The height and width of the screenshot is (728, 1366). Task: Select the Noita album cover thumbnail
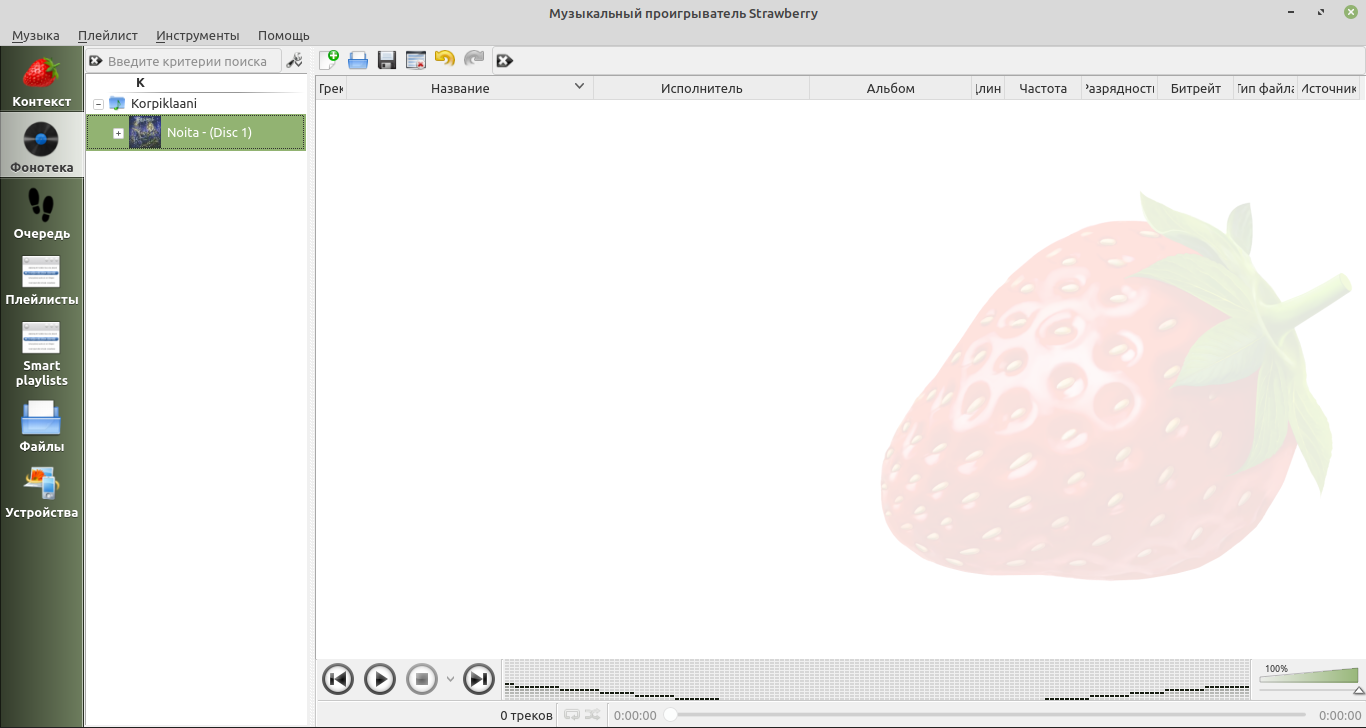tap(145, 132)
